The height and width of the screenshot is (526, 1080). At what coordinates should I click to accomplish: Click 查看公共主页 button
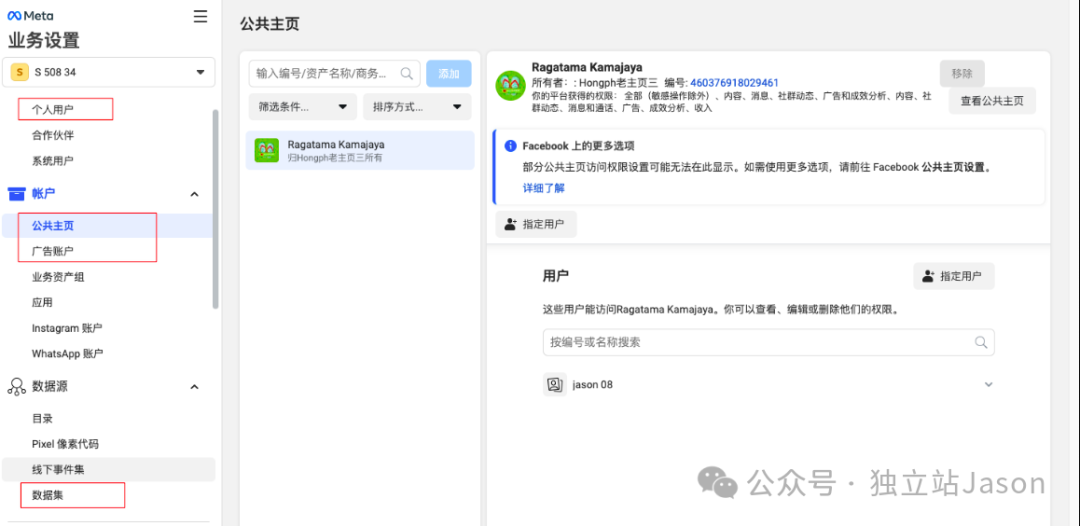(992, 101)
